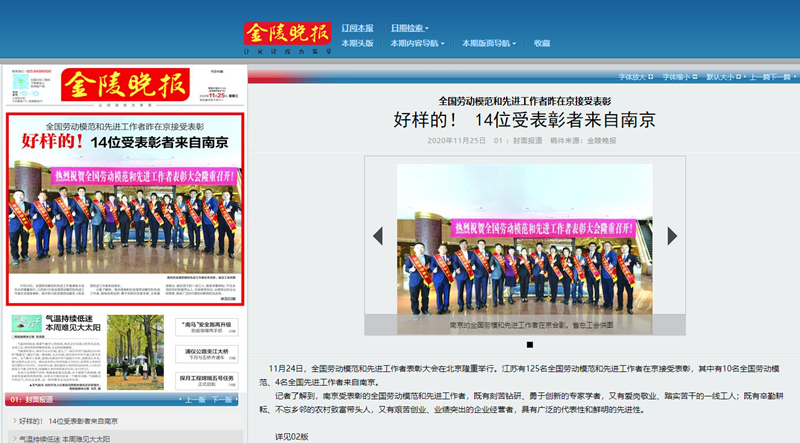Viewport: 800px width, 443px height.
Task: Open the 探月工程嫦娥五号任务 teaser box
Action: click(x=207, y=381)
